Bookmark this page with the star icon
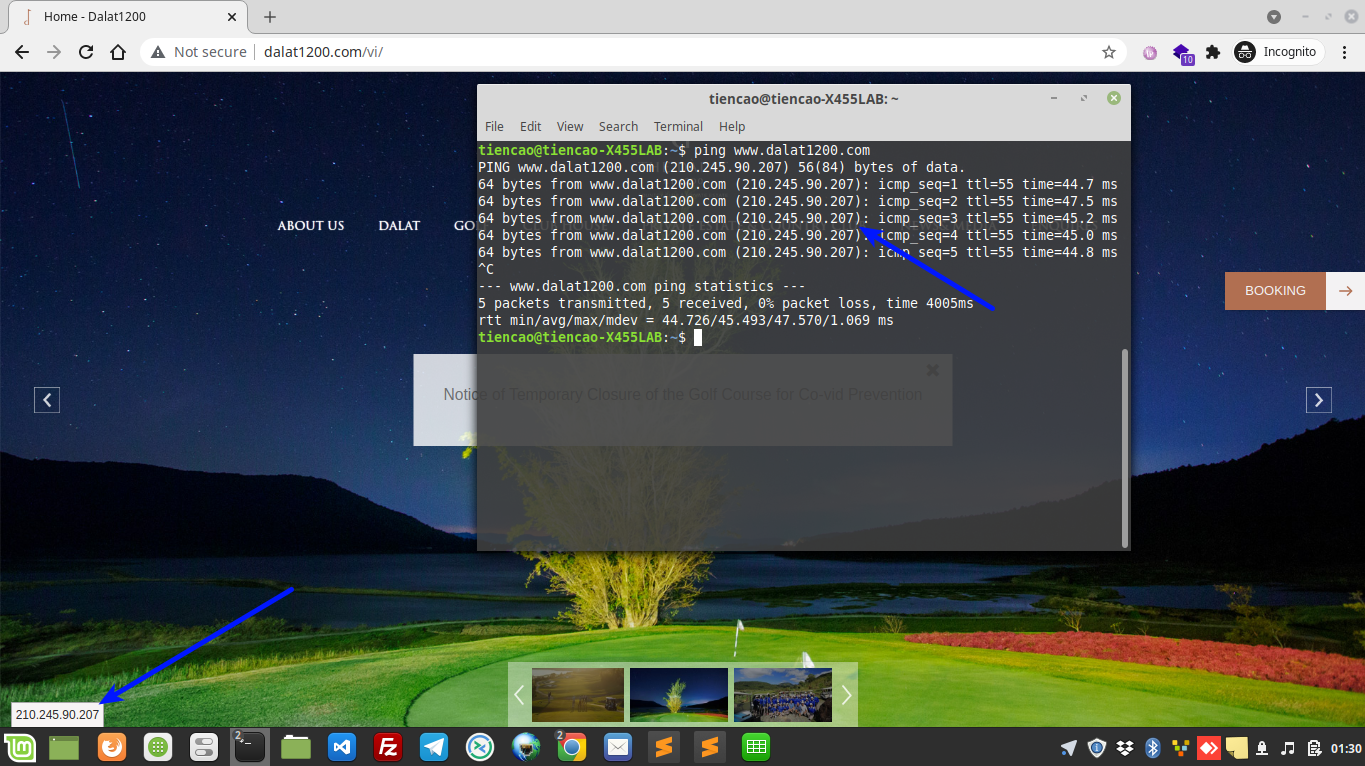Viewport: 1365px width, 766px height. [1108, 52]
